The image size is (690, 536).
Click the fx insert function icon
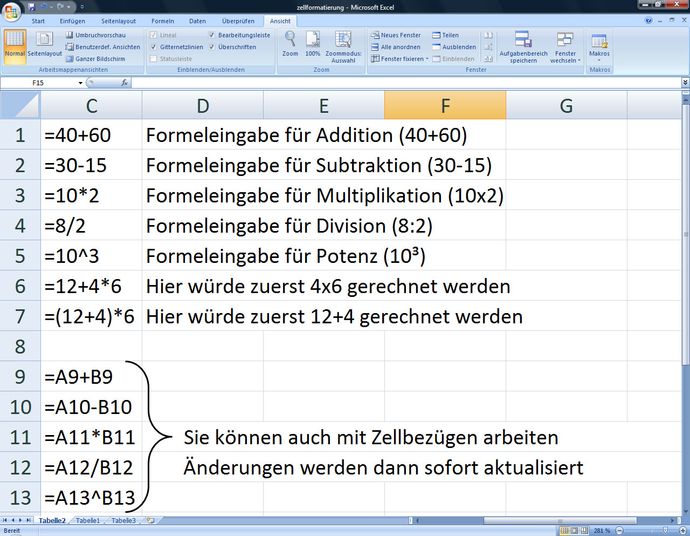pos(125,82)
